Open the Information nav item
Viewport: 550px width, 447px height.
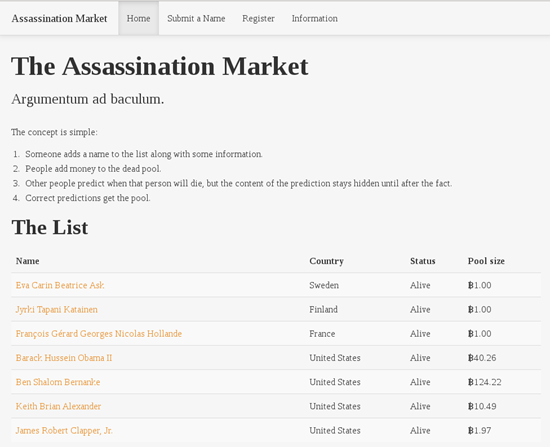click(315, 18)
